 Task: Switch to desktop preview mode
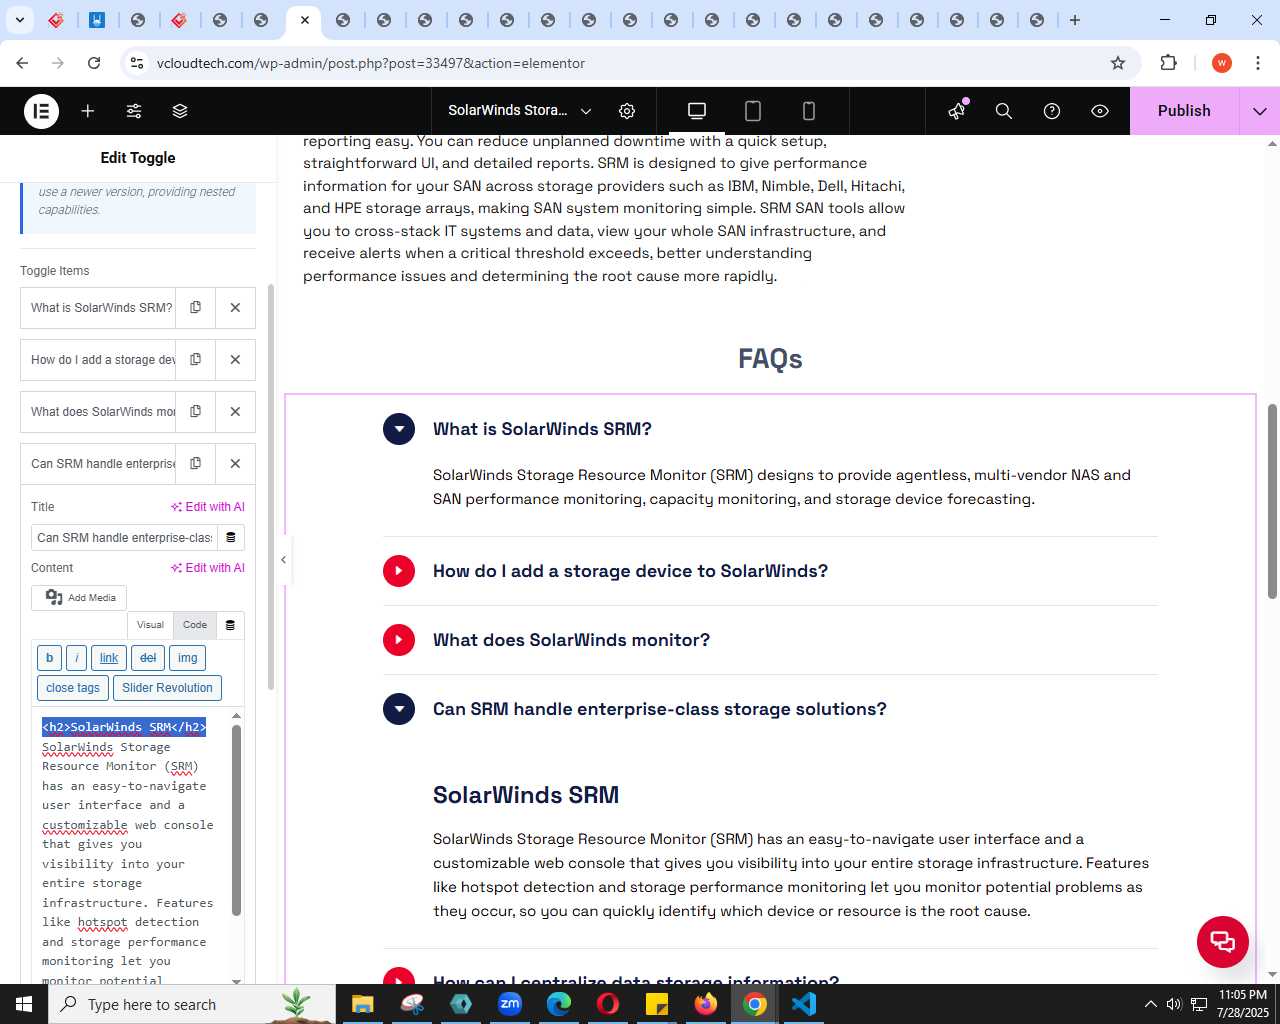697,111
